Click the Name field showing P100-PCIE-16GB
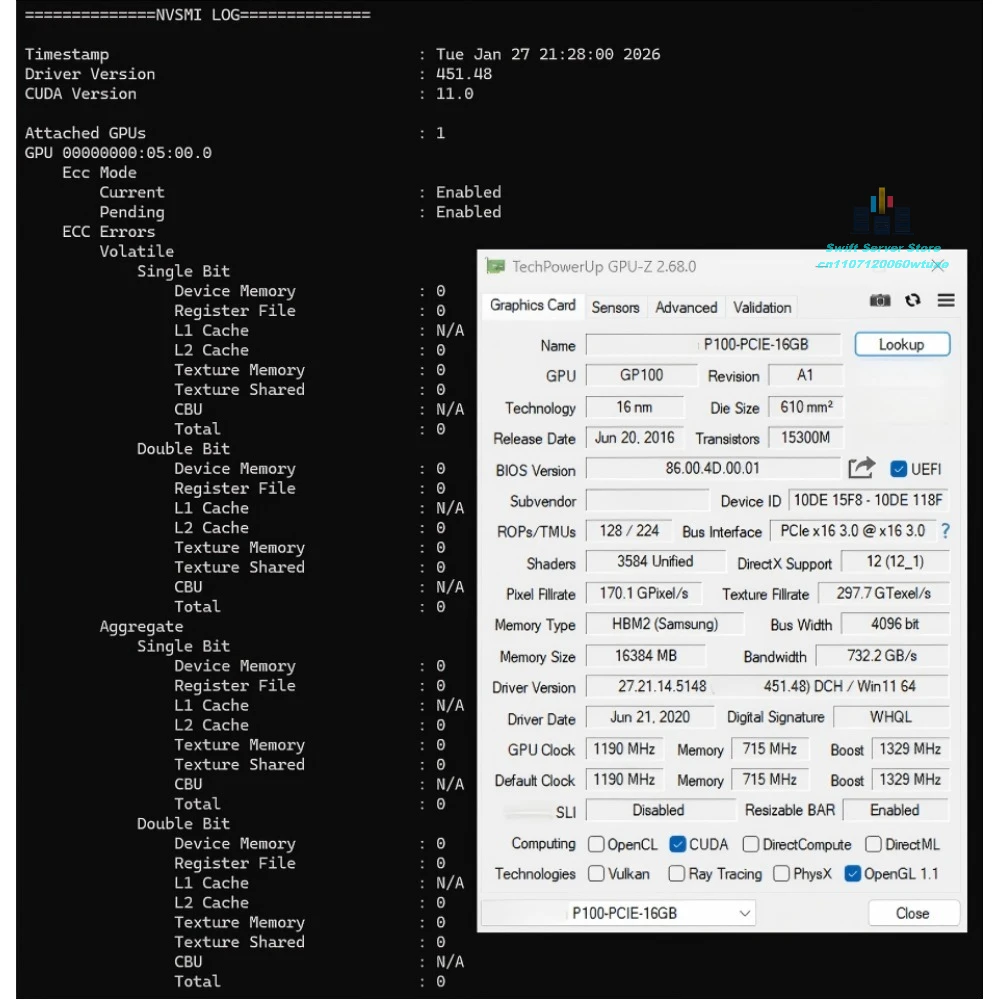This screenshot has width=1000, height=1000. 713,344
